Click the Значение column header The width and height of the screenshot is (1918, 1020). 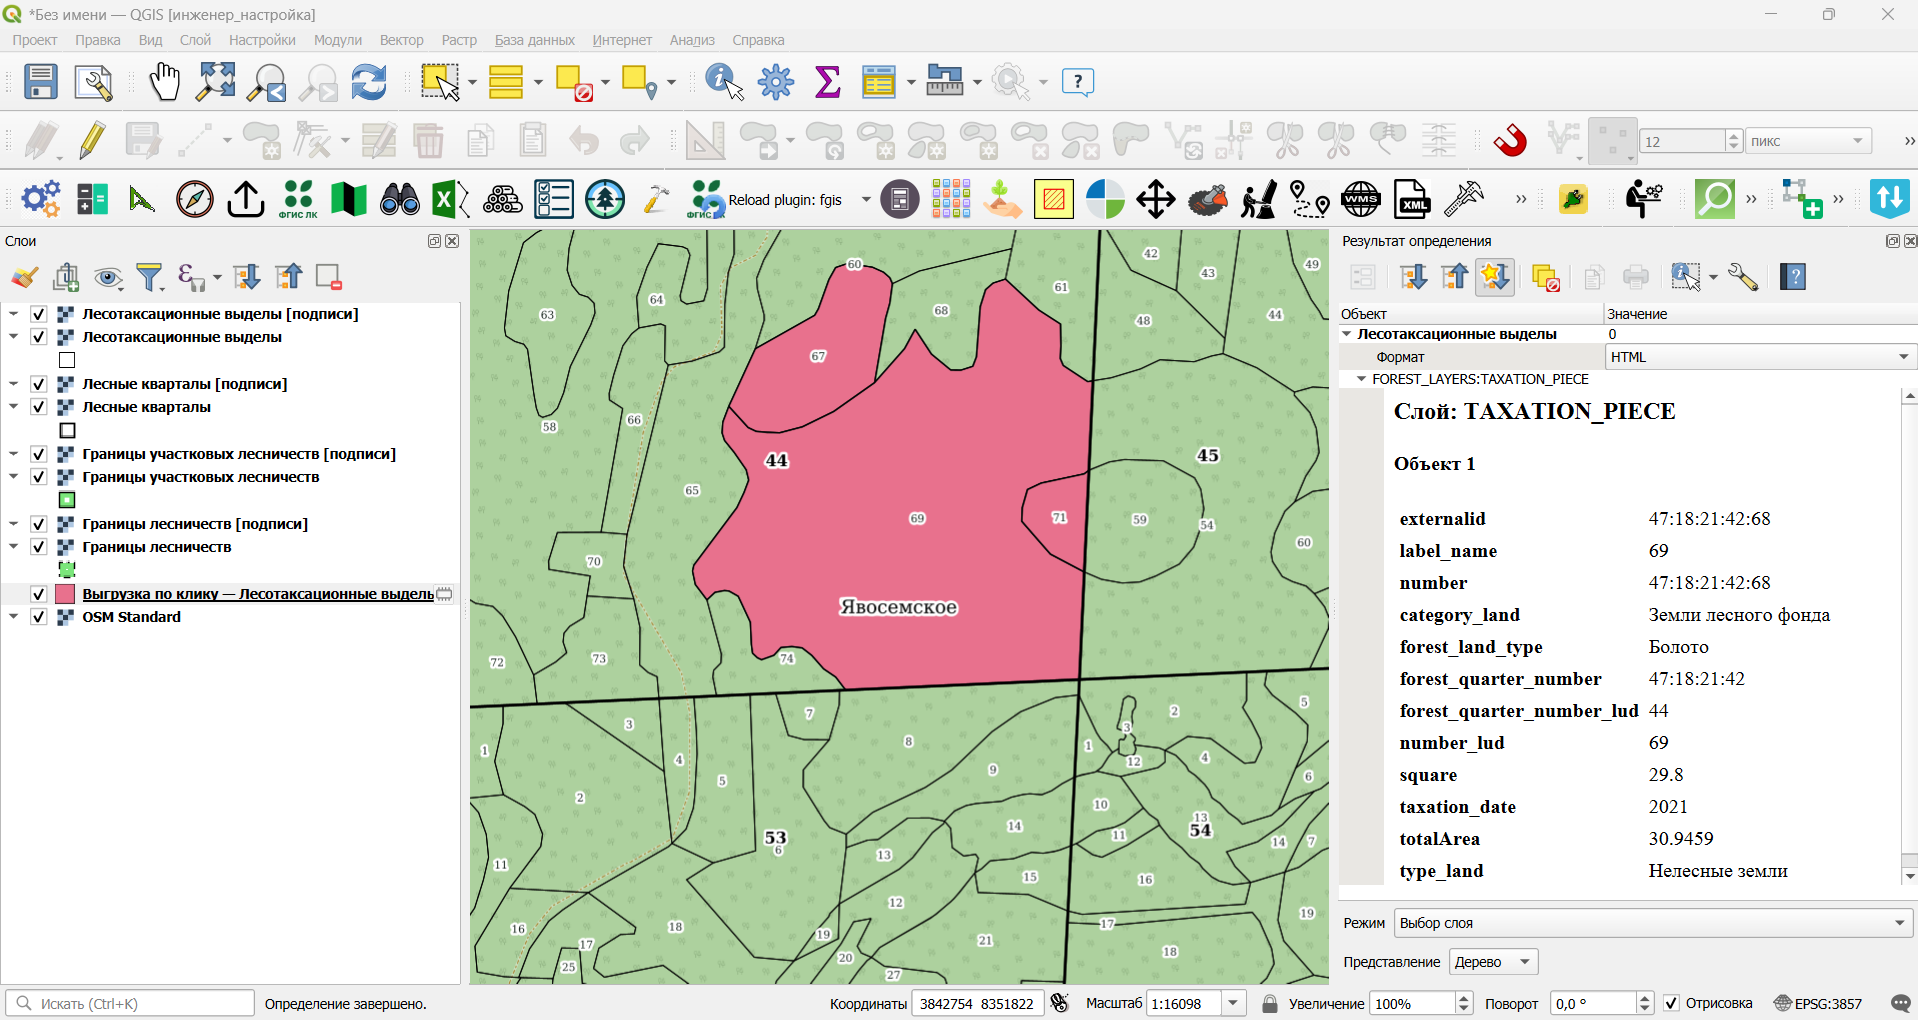click(1761, 314)
